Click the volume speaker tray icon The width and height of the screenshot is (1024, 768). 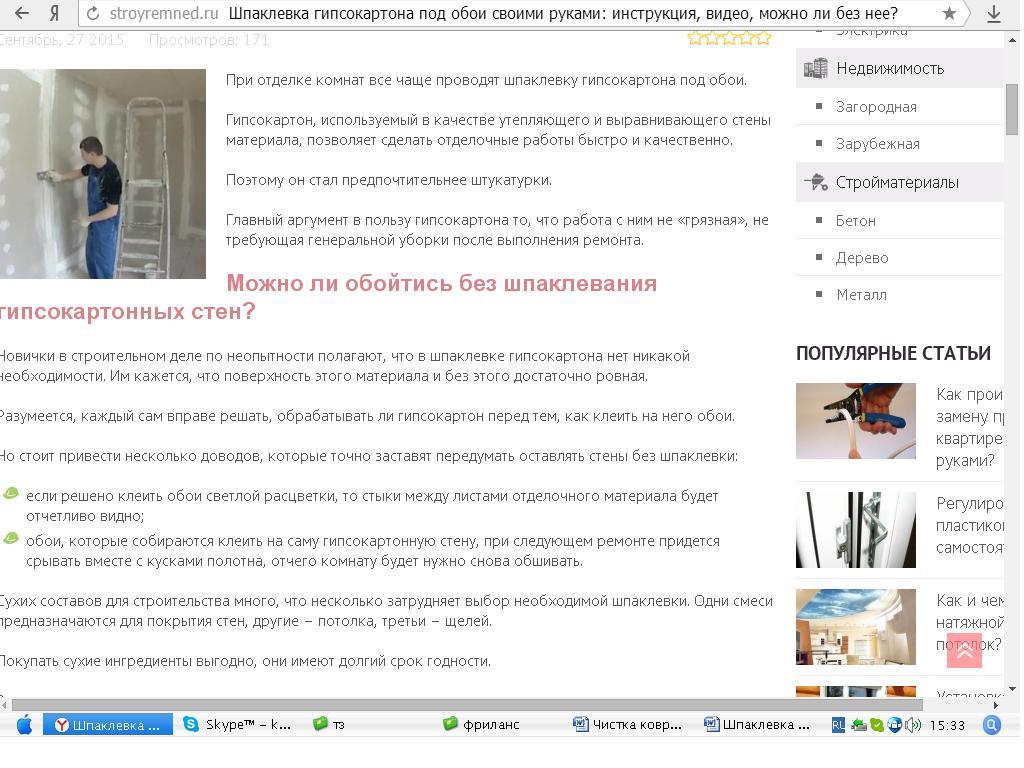[x=913, y=725]
